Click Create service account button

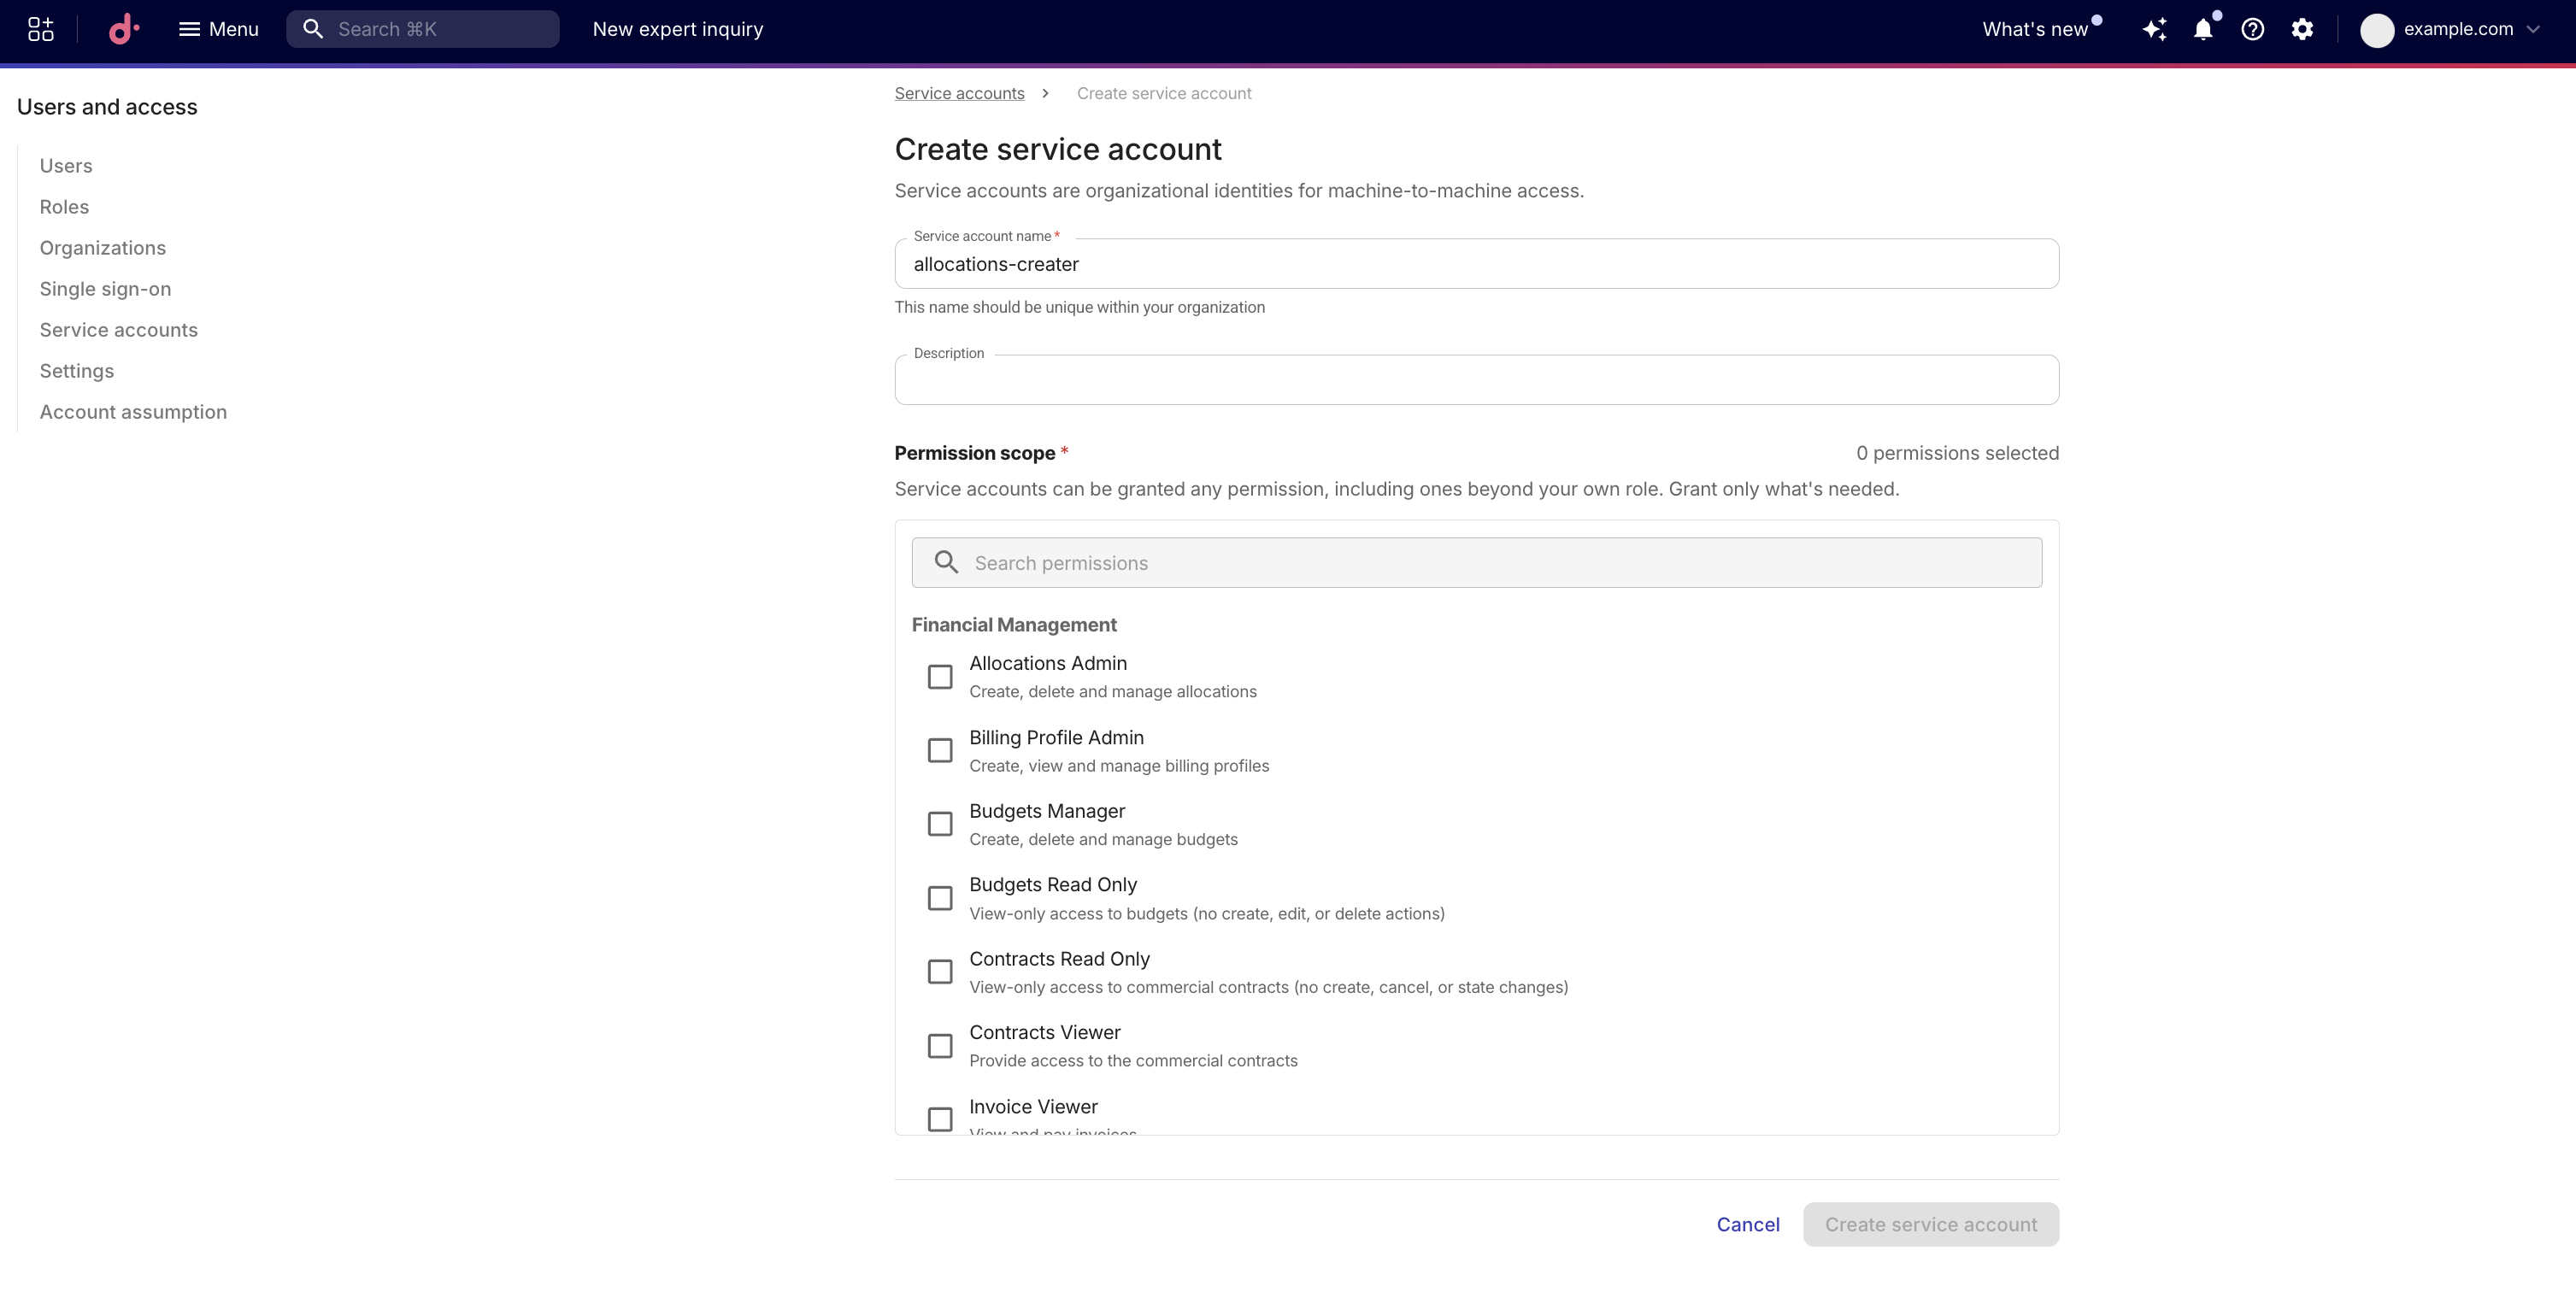point(1931,1225)
